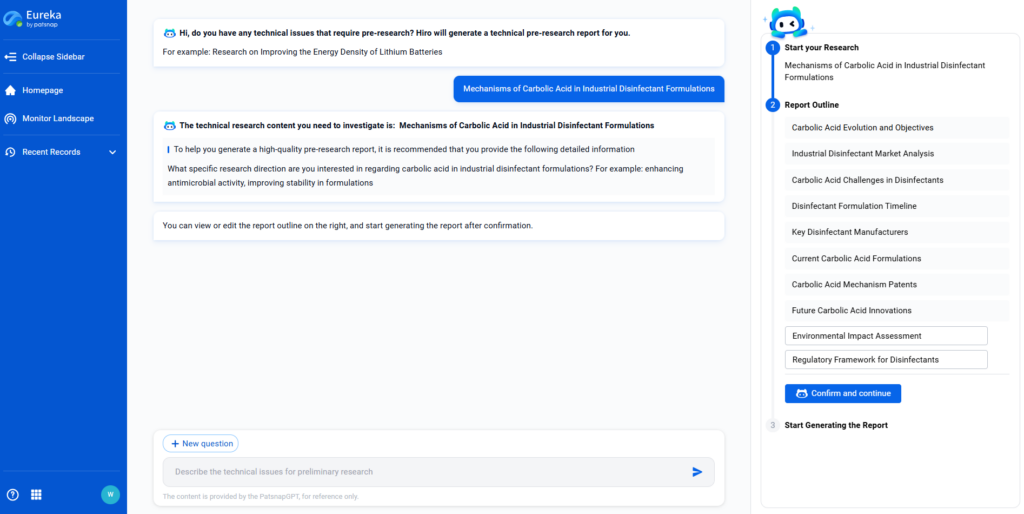Edit Regulatory Framework for Disinfectants field
Image resolution: width=1024 pixels, height=514 pixels.
click(886, 359)
